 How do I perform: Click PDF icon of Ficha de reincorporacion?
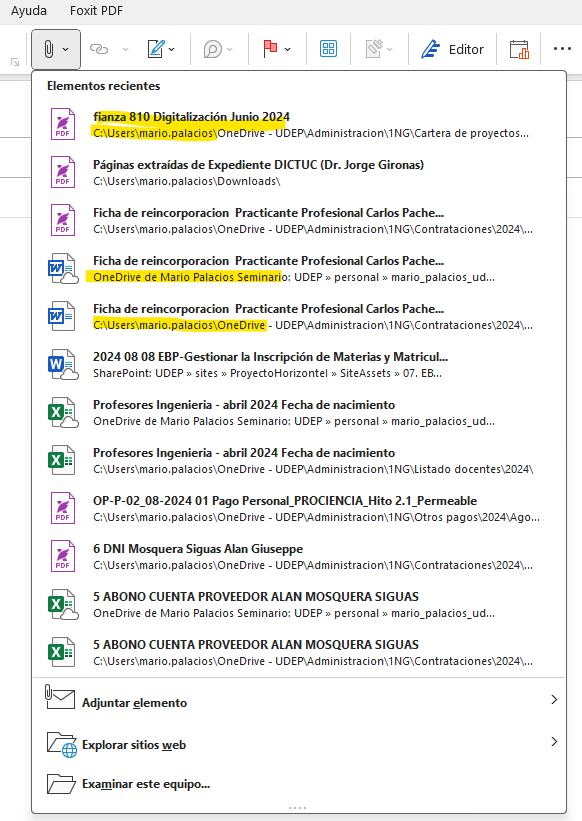(x=62, y=220)
